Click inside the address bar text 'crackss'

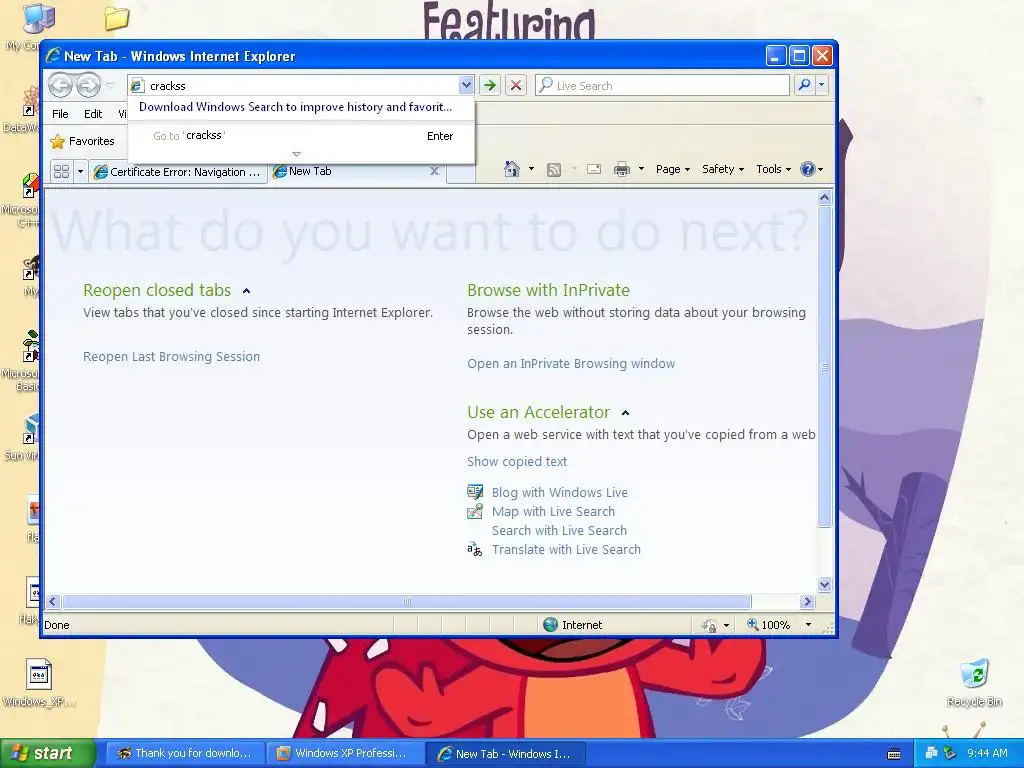[x=168, y=86]
